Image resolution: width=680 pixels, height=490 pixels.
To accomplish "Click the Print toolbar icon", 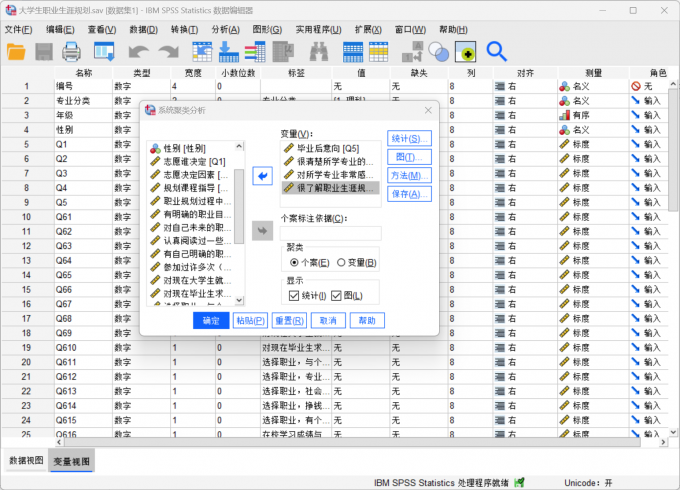I will point(71,52).
